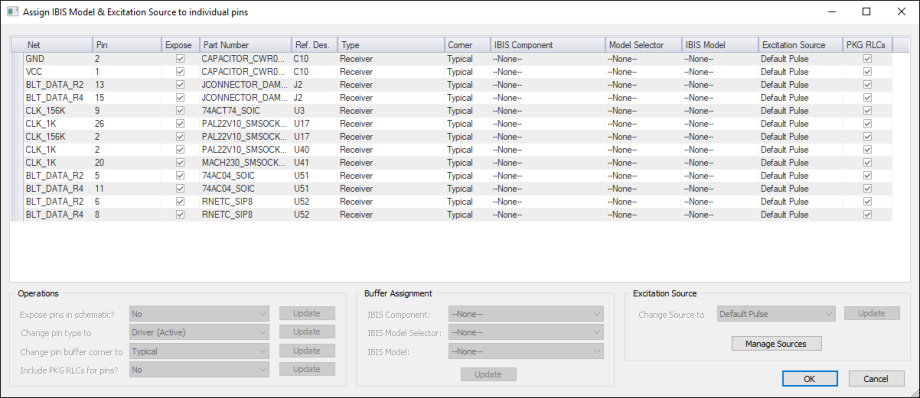Toggle Expose checkbox for MACH230 U41 row
This screenshot has width=920, height=398.
point(180,163)
